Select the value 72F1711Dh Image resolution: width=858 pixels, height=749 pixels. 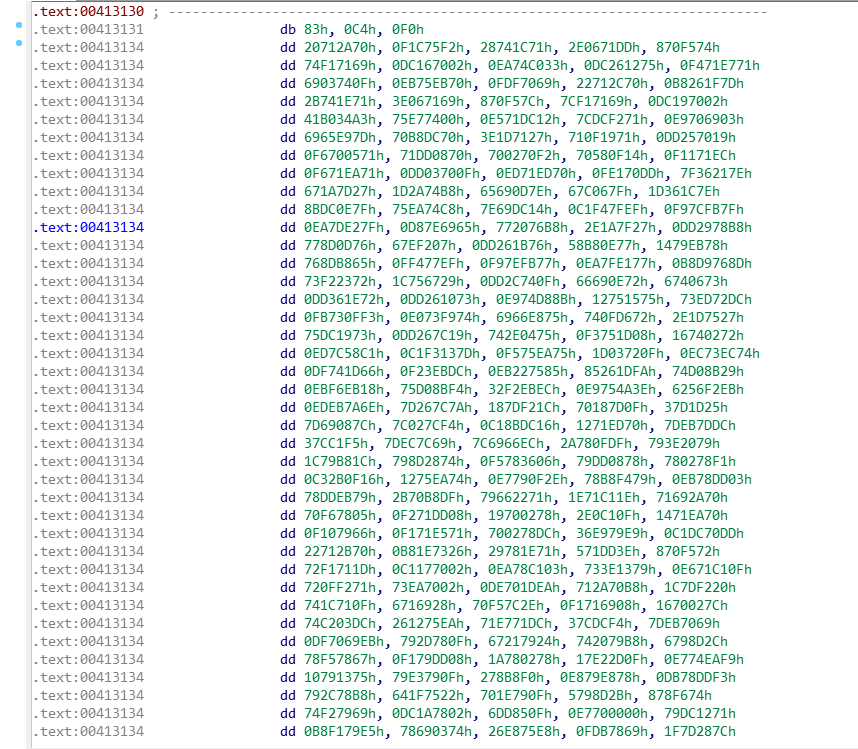click(340, 570)
